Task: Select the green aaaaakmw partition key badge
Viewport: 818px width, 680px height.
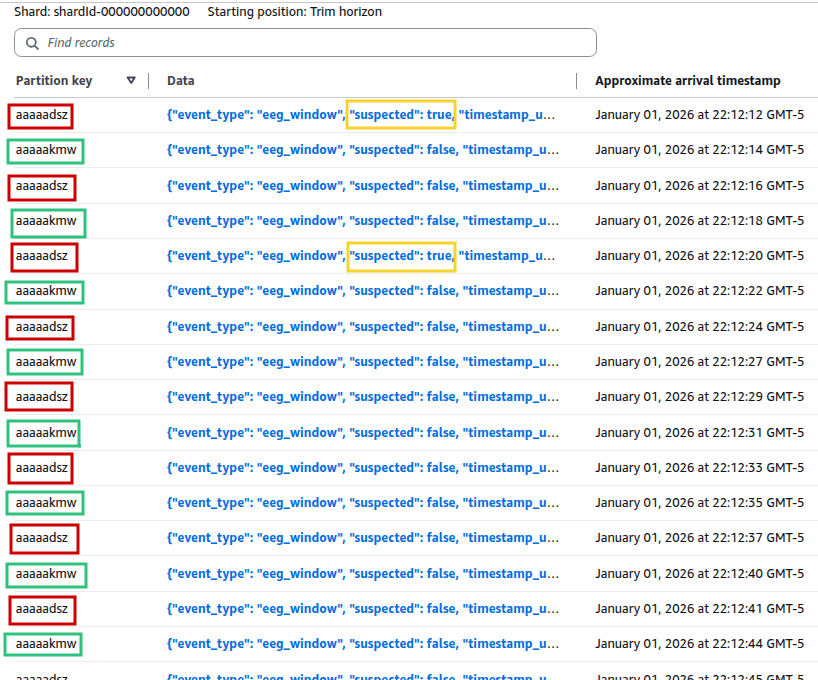Action: point(46,149)
